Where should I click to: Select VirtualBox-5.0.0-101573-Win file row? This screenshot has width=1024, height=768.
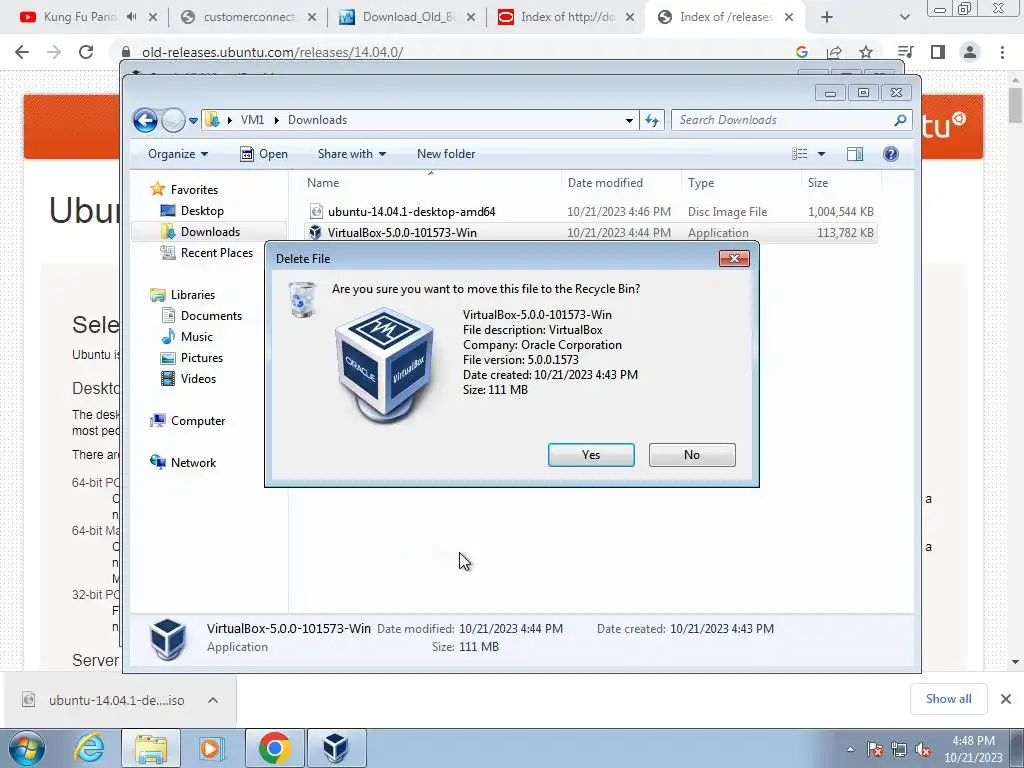point(591,232)
